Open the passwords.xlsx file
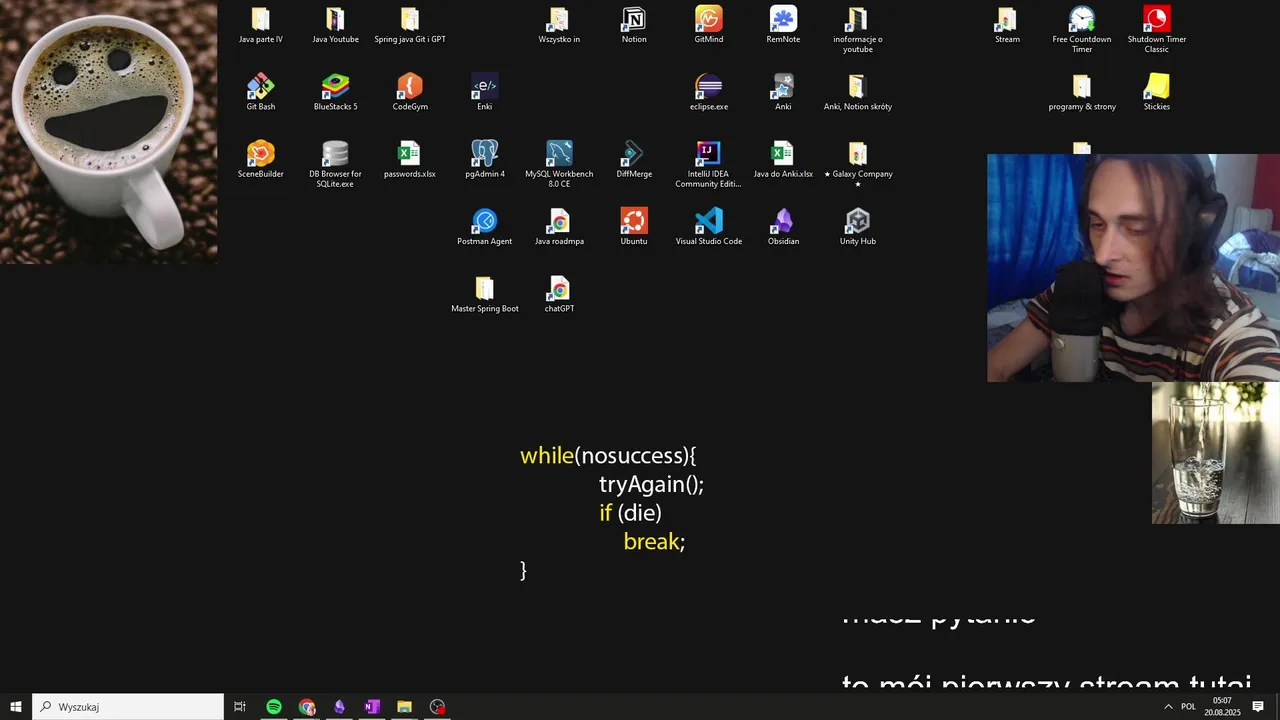This screenshot has height=720, width=1280. 410,160
